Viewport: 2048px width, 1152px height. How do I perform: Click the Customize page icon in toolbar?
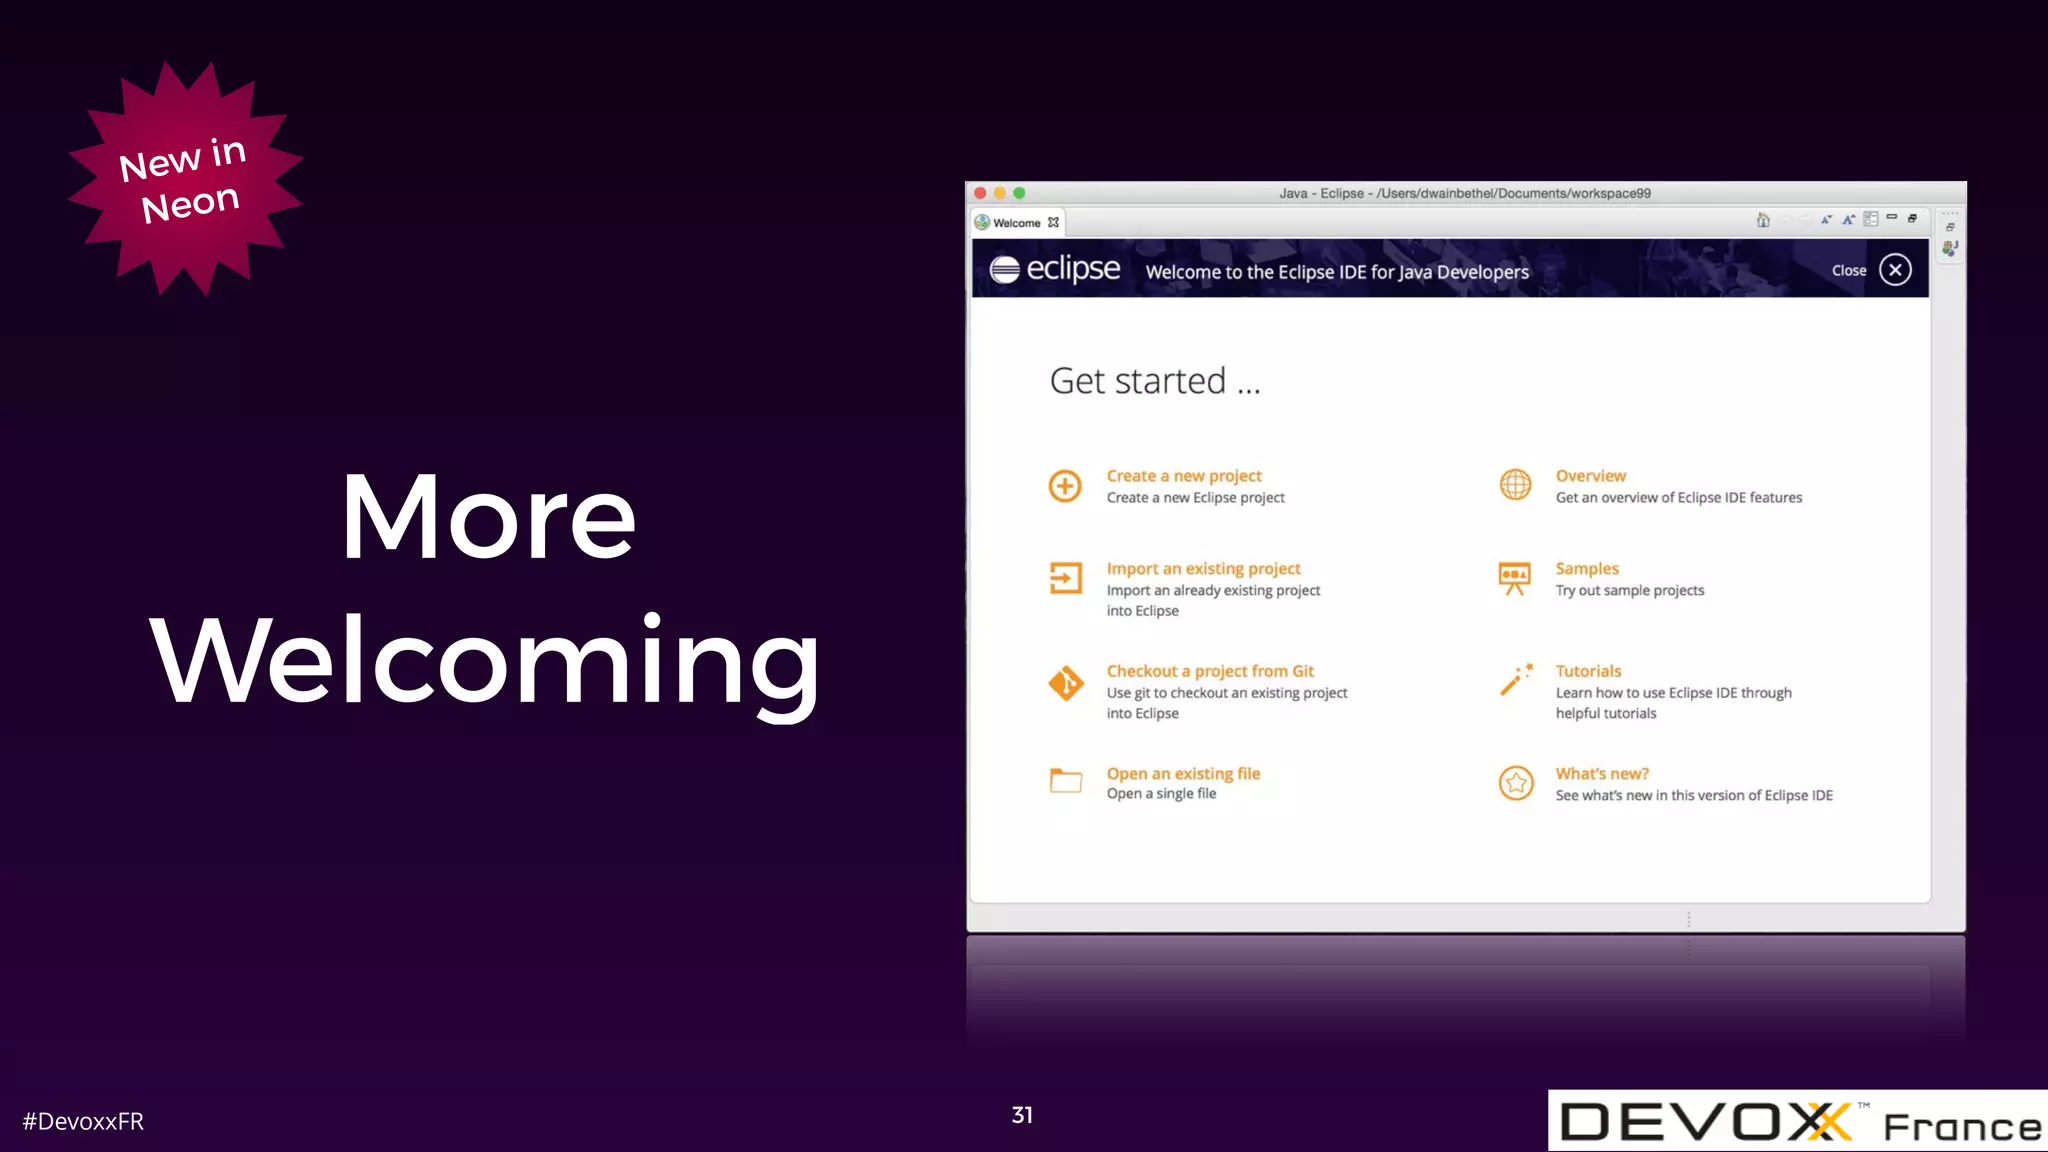pos(1870,219)
